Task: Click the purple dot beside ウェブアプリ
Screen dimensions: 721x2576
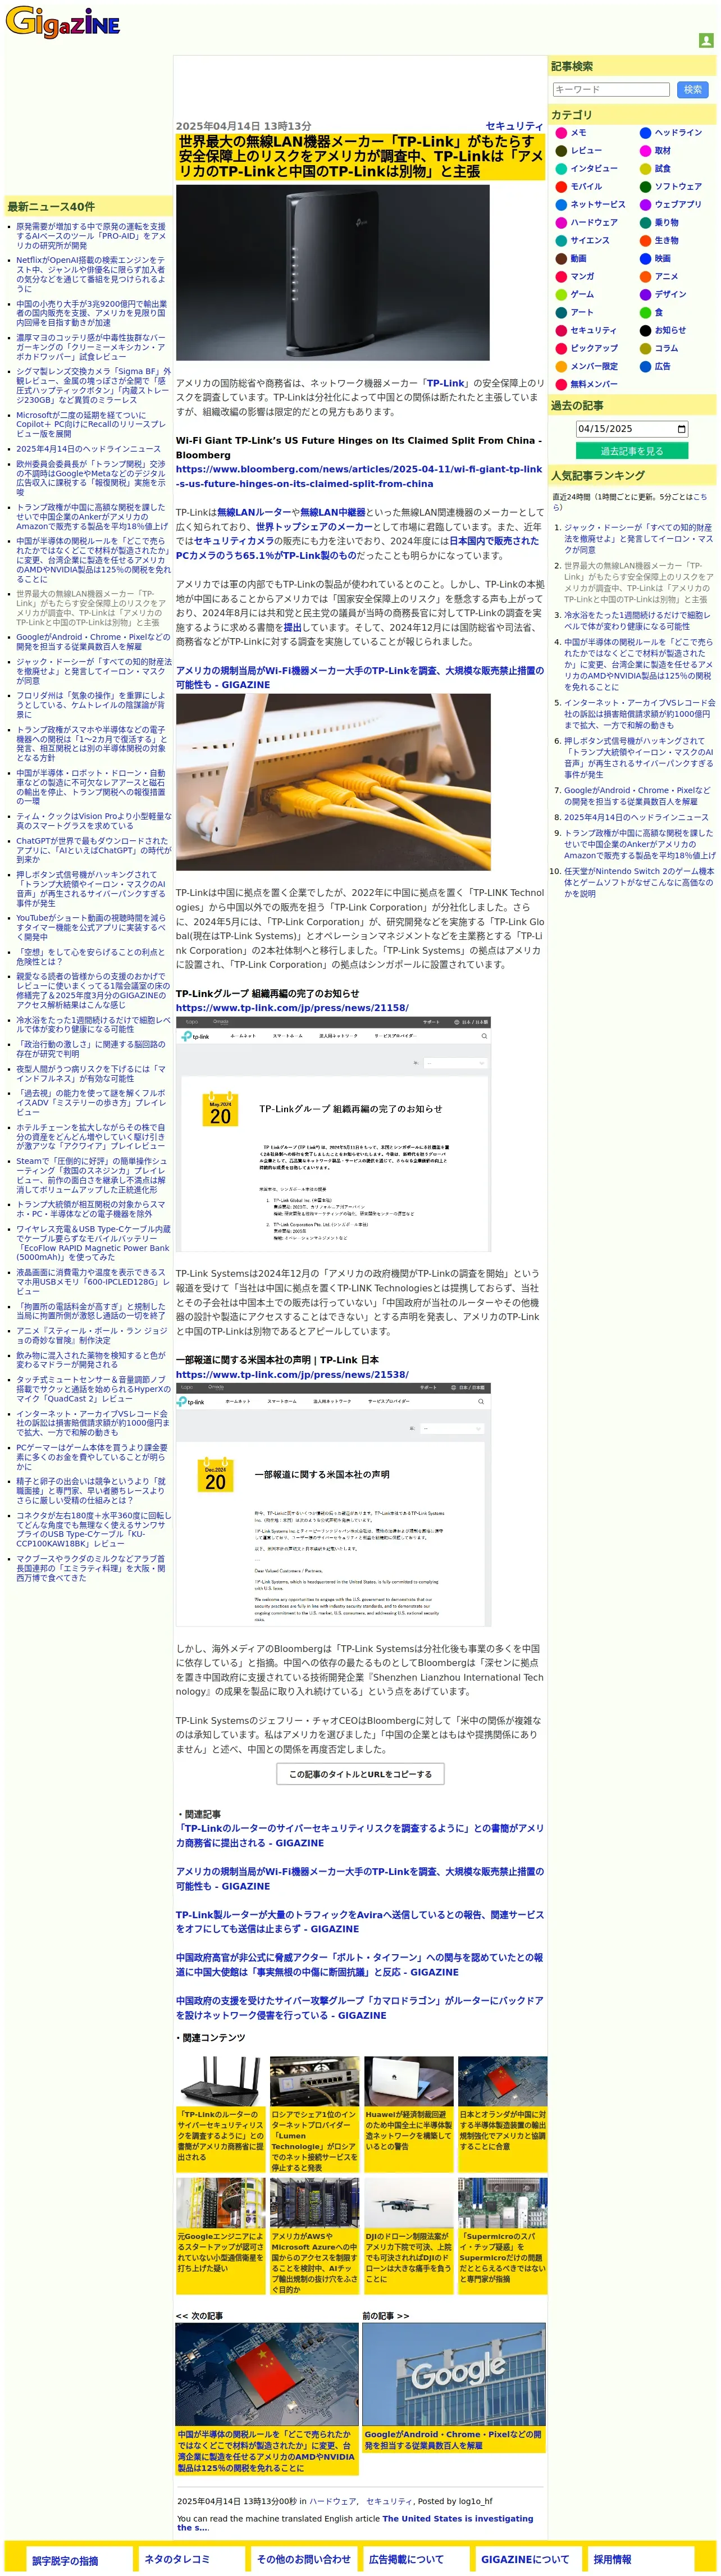Action: (645, 205)
